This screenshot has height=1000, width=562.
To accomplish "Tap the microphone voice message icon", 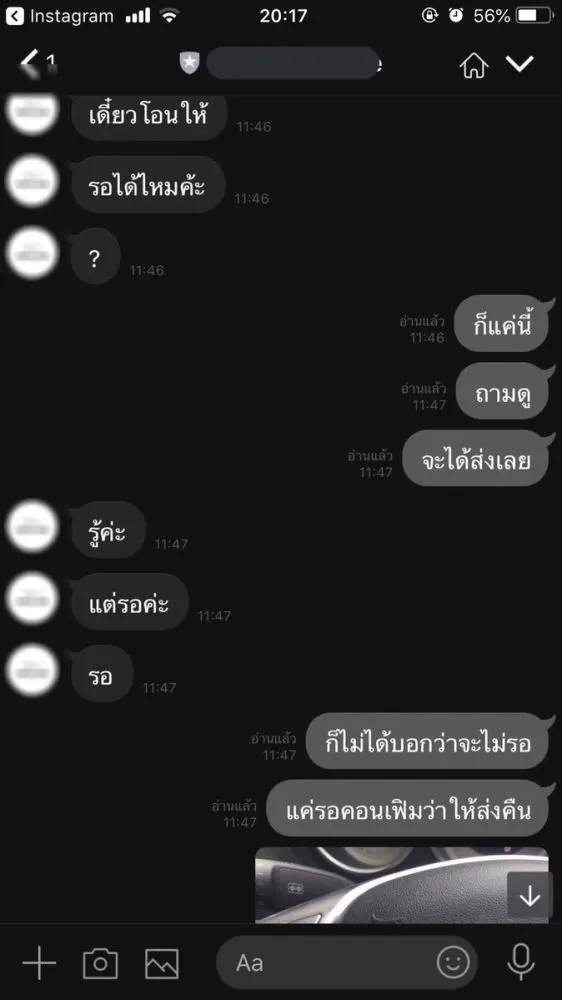I will pos(521,962).
